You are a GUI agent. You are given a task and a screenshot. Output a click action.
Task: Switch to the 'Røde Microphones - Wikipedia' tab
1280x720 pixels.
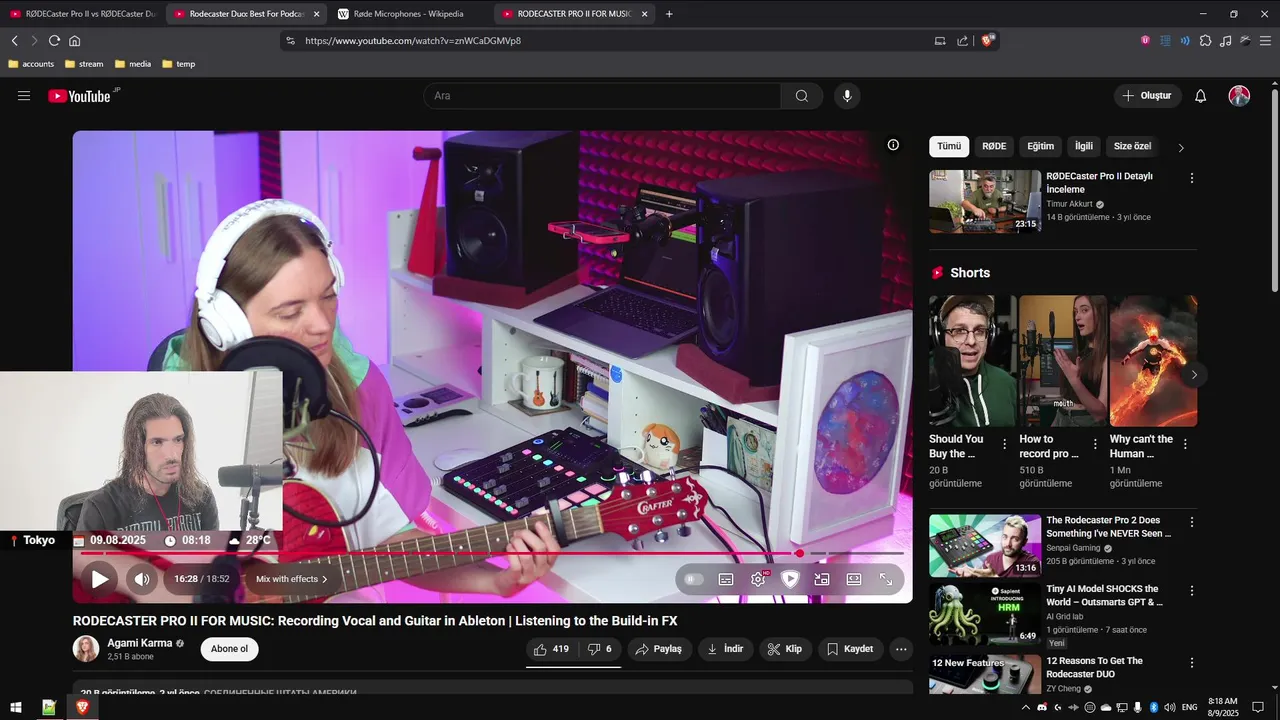click(409, 14)
